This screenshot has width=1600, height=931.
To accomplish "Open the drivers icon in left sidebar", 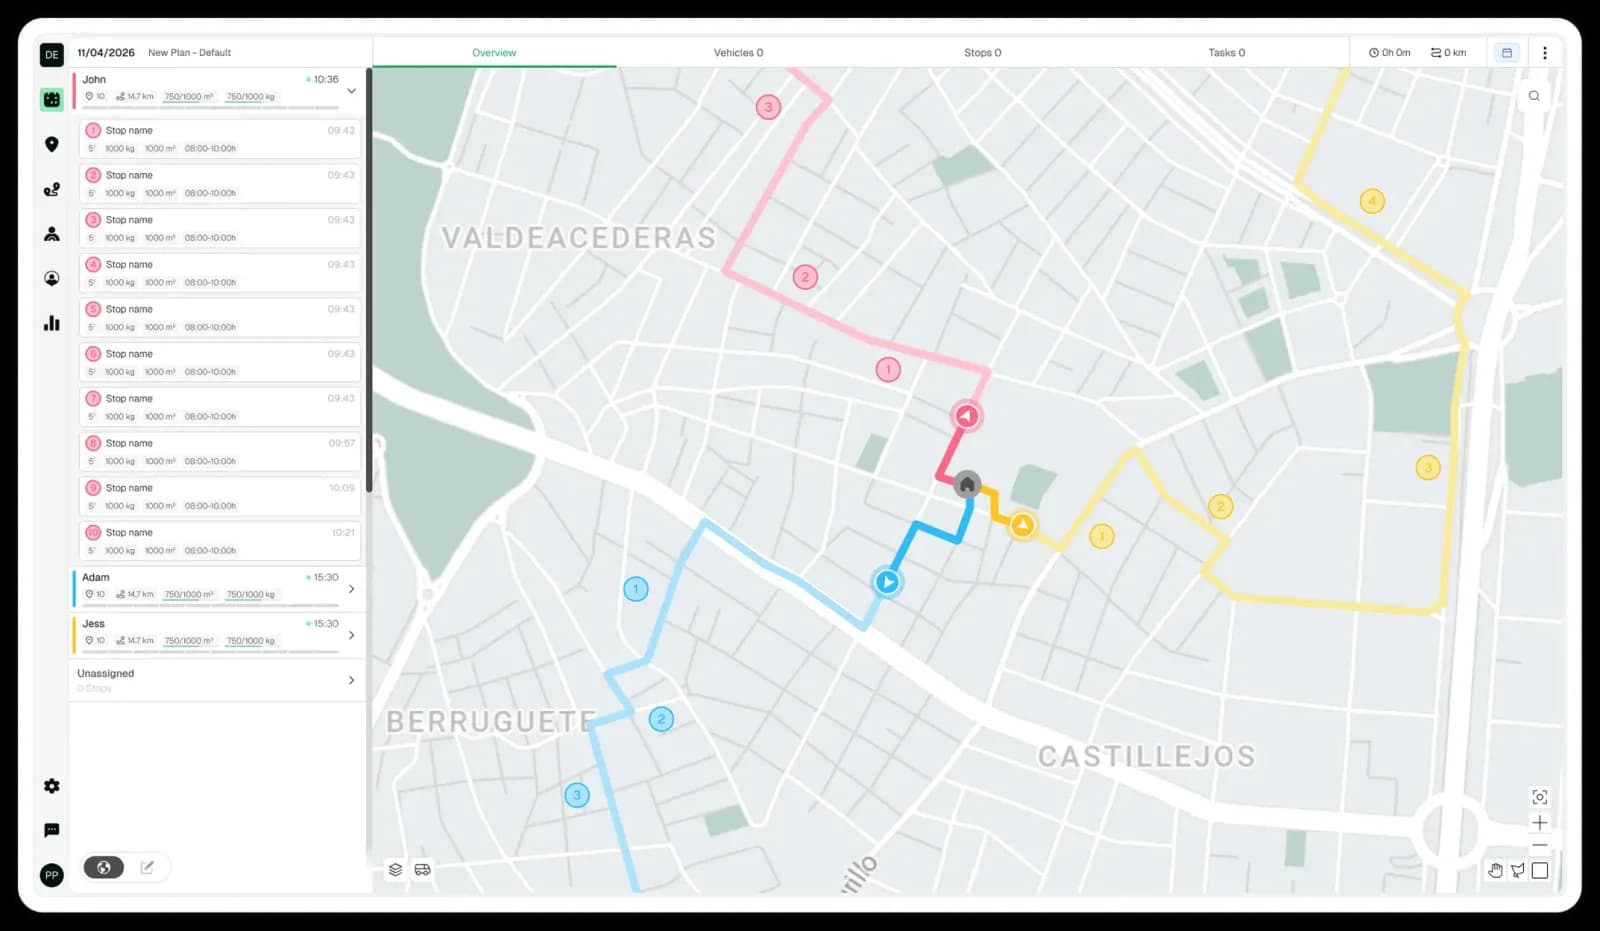I will pyautogui.click(x=51, y=233).
